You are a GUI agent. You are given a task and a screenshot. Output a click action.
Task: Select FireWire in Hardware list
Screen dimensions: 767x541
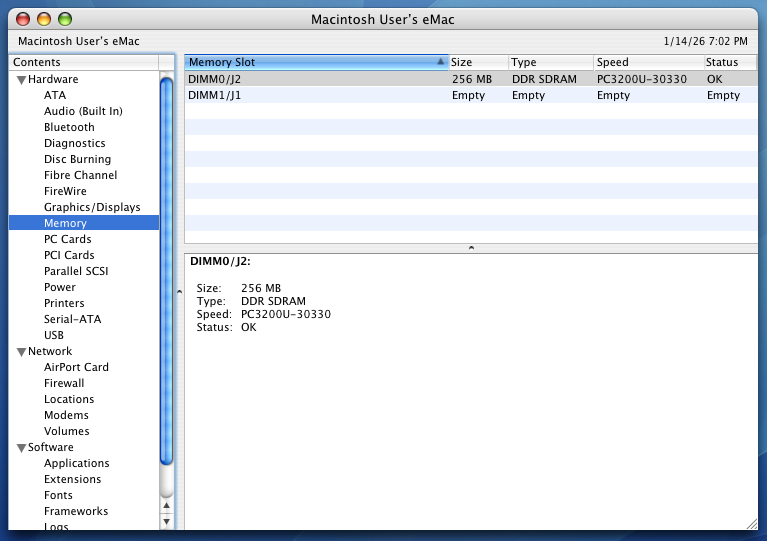click(65, 191)
